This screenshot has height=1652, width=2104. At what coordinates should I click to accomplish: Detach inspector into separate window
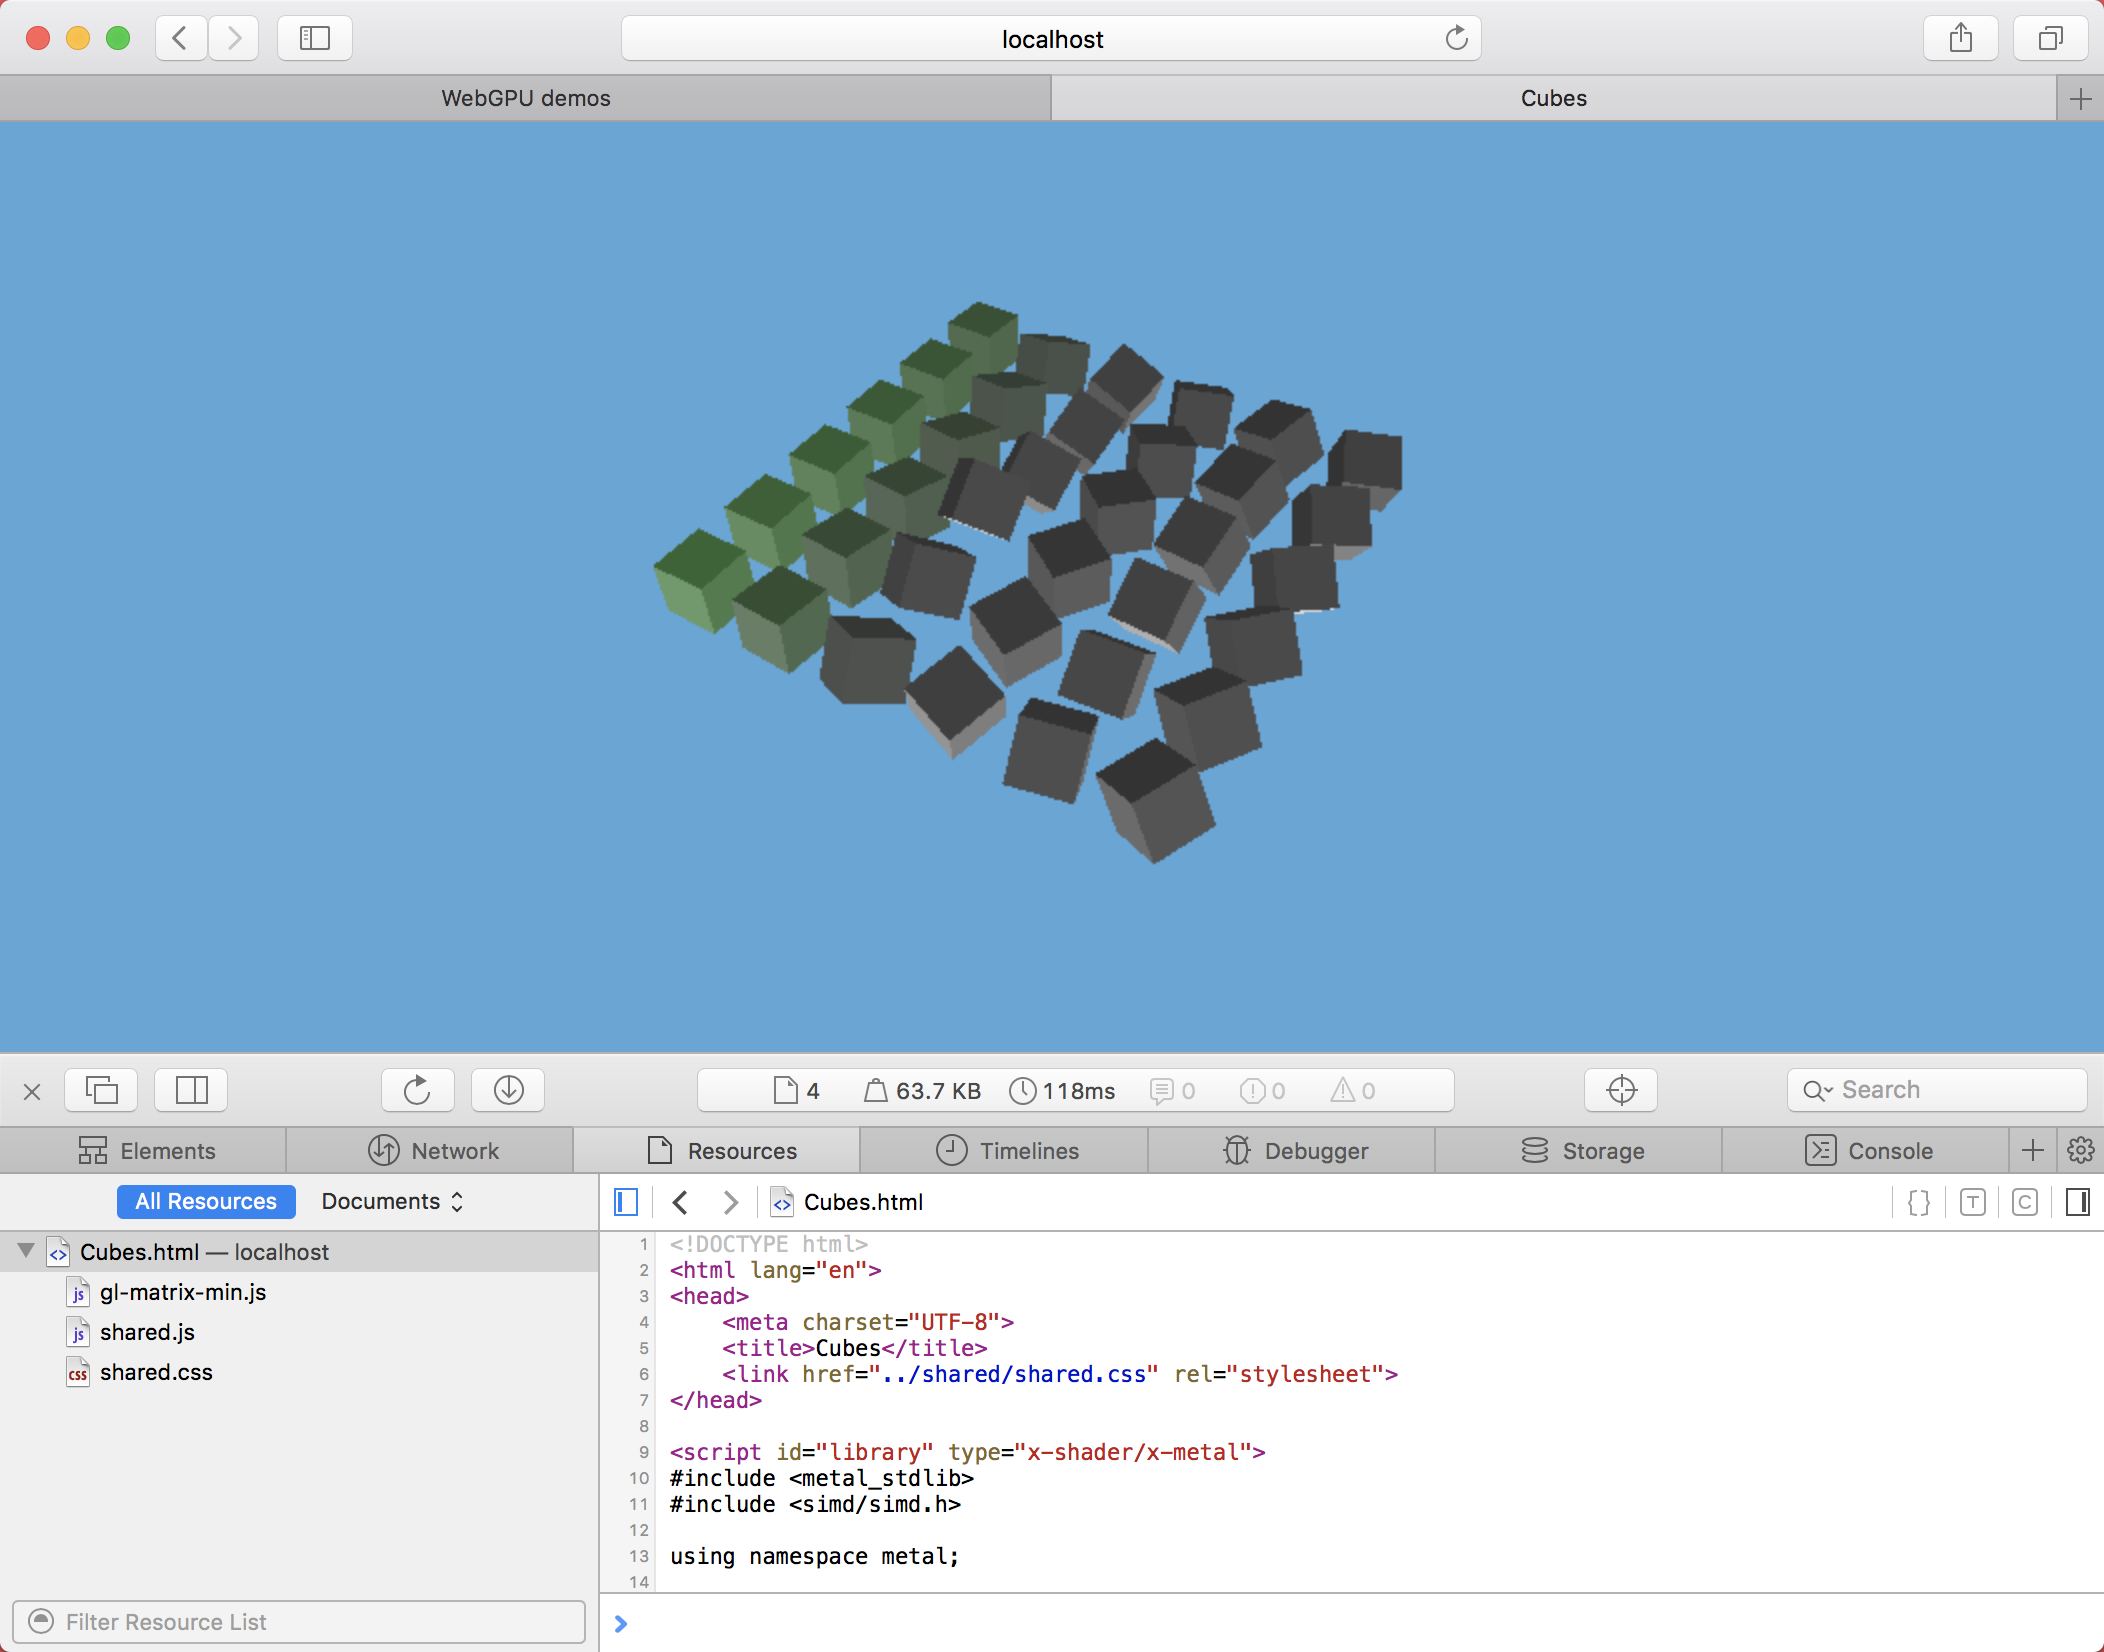pyautogui.click(x=101, y=1090)
